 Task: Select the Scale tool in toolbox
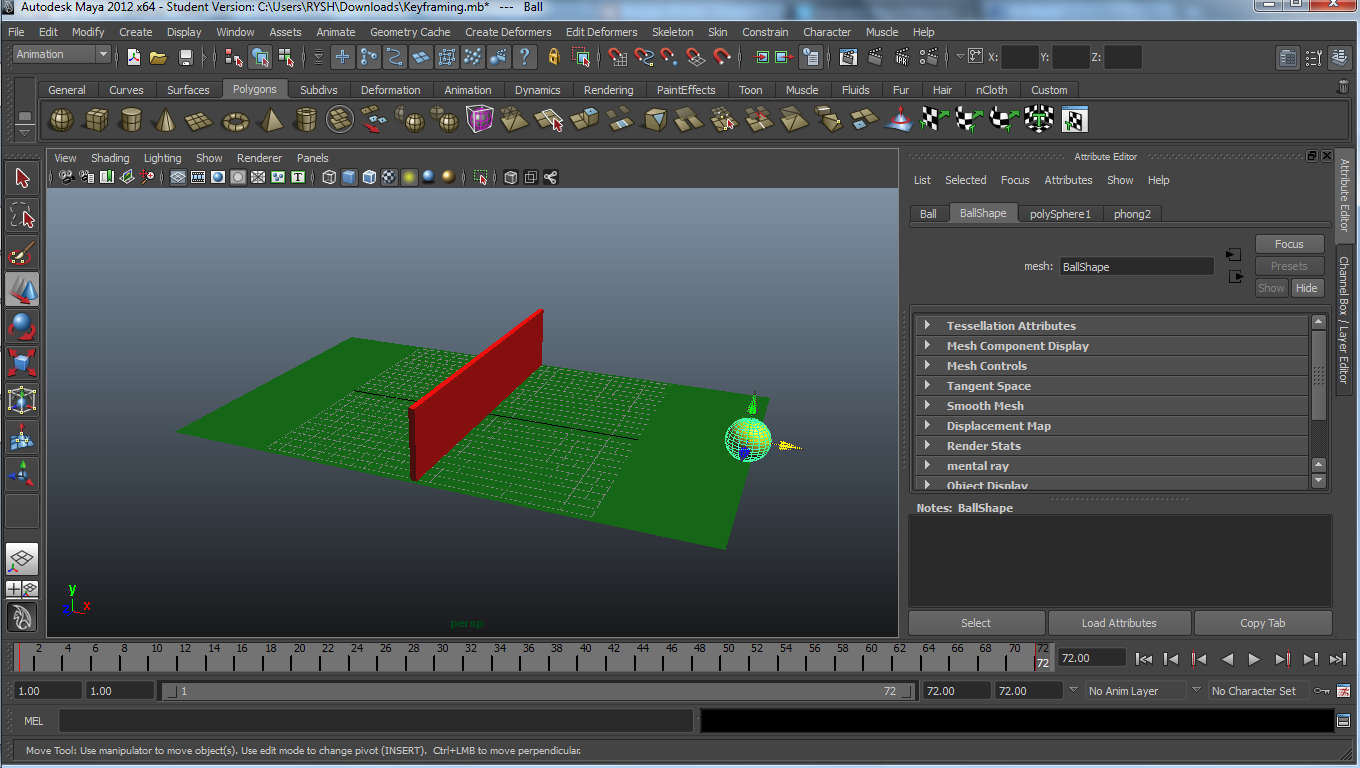[x=22, y=362]
